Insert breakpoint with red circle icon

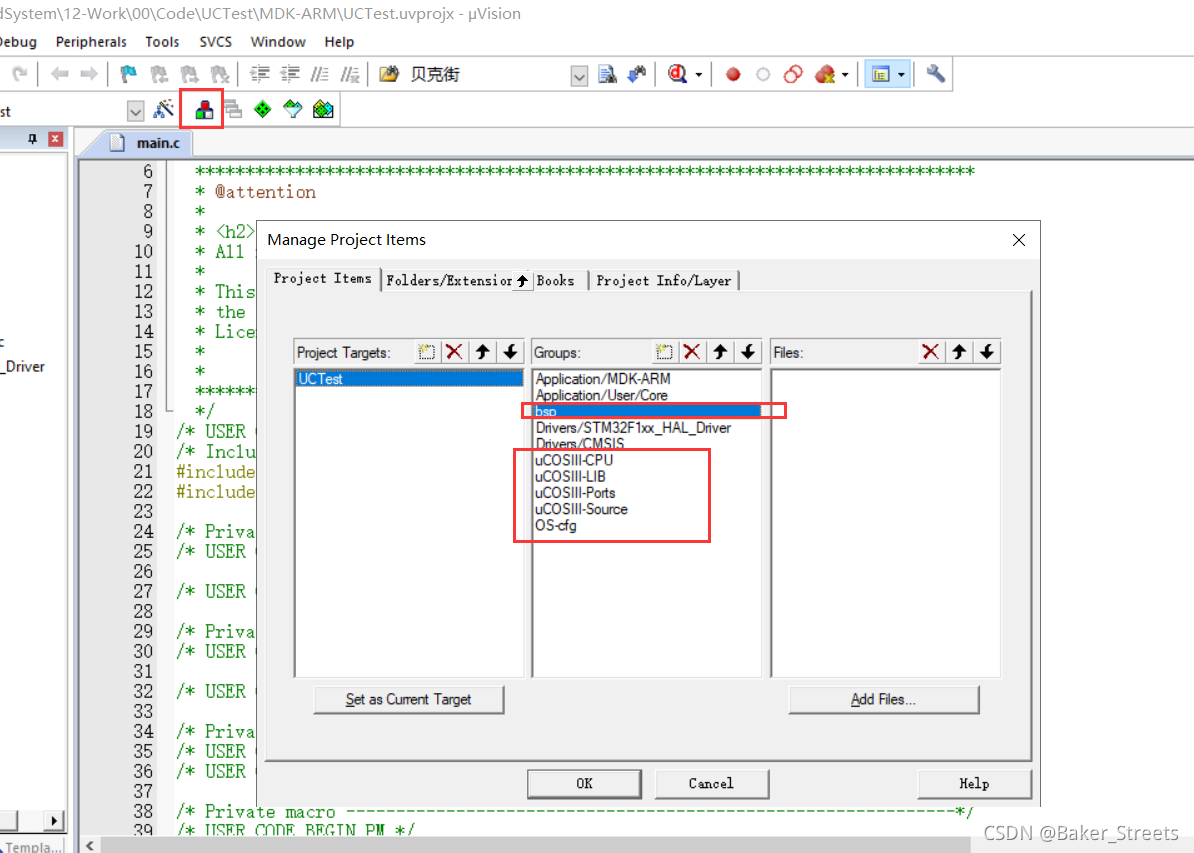point(733,74)
